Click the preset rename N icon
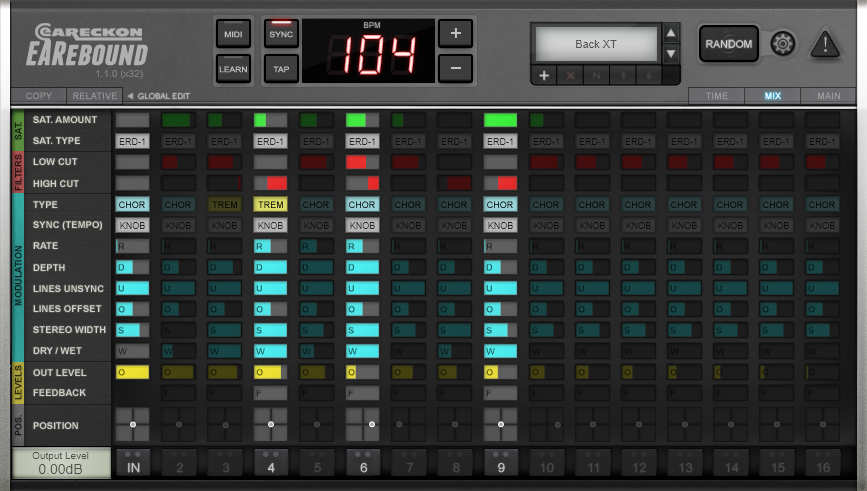 [597, 75]
